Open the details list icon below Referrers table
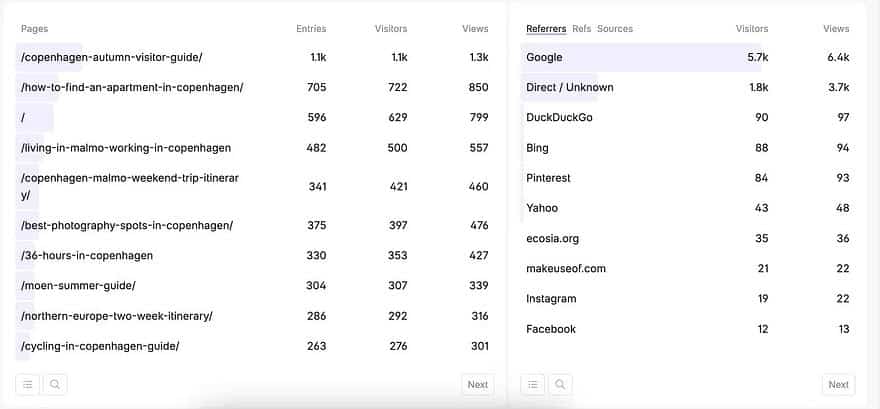 [x=534, y=384]
